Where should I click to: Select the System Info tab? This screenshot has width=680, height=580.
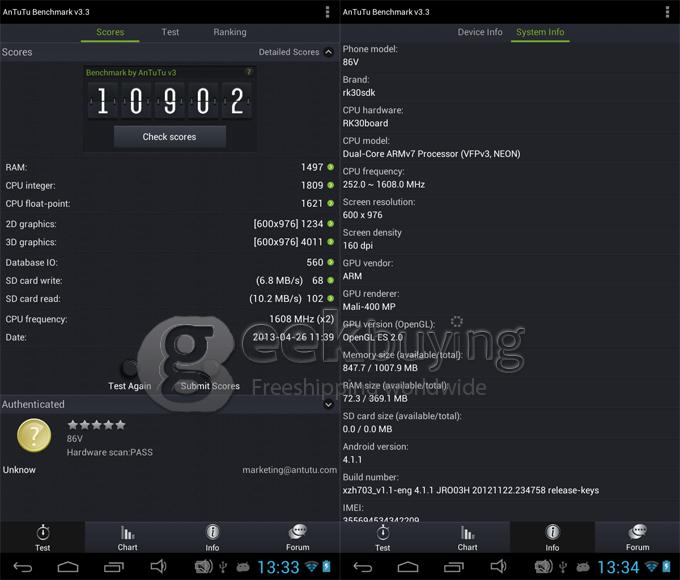coord(540,32)
